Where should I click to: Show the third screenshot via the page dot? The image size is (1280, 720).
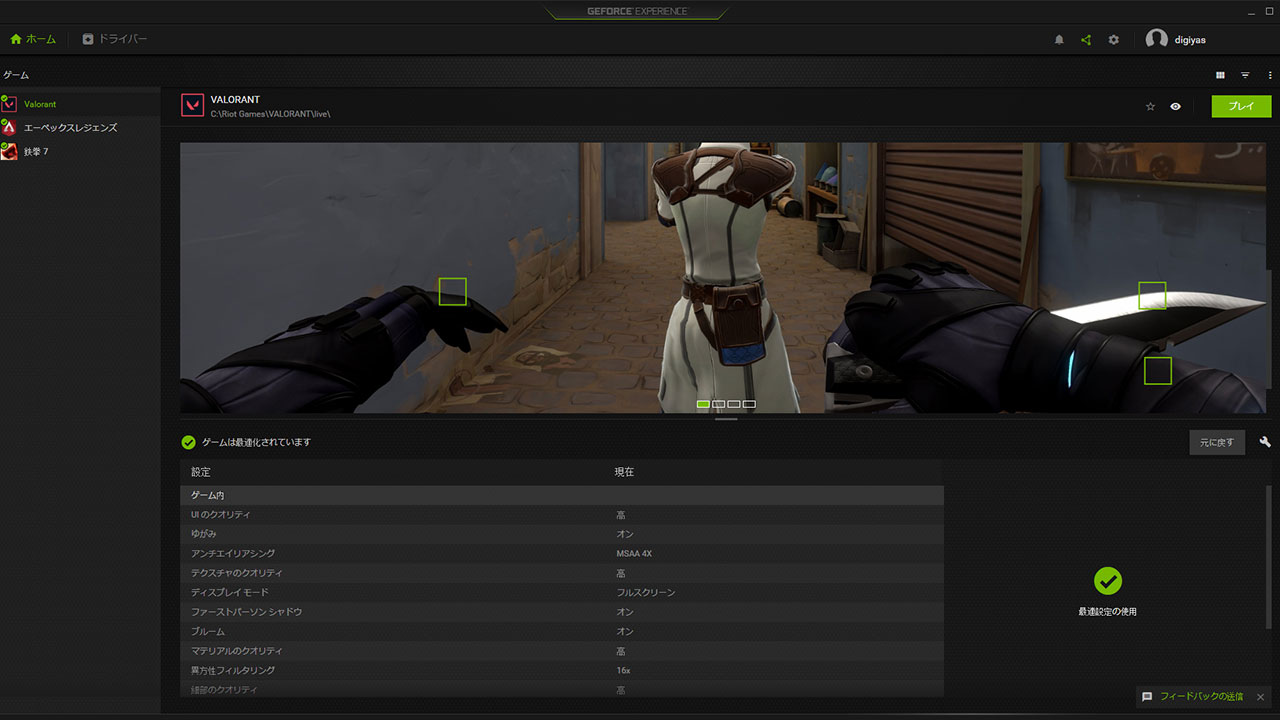(x=734, y=404)
